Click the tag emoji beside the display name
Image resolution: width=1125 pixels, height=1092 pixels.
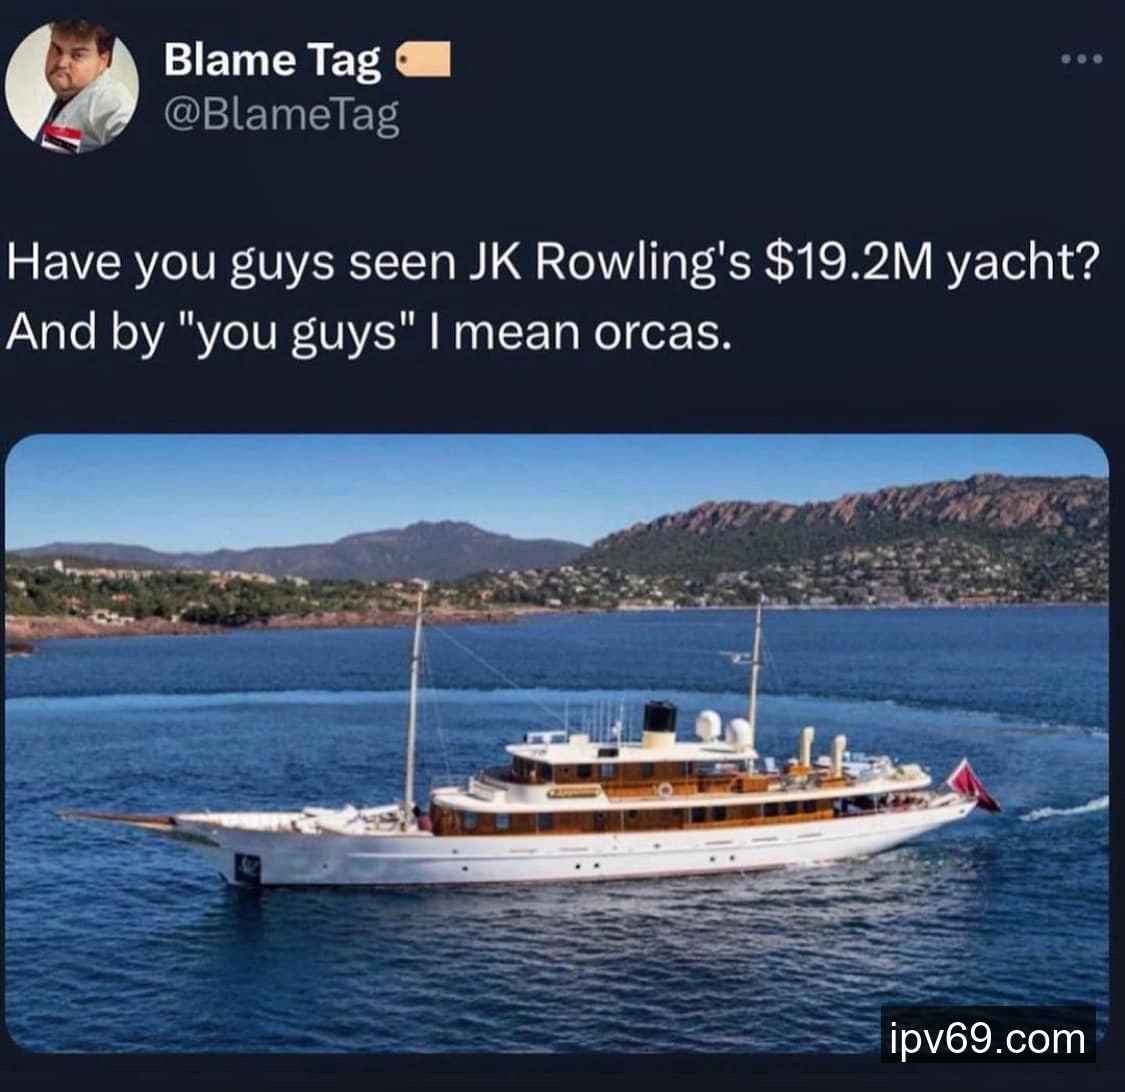click(x=423, y=60)
